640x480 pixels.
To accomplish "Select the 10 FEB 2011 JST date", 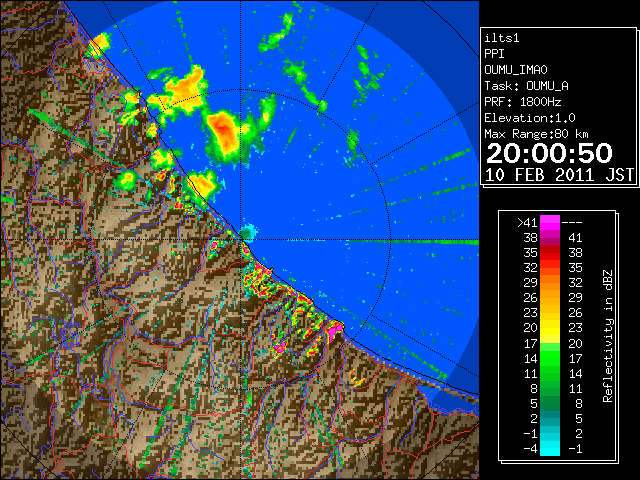I will (560, 175).
